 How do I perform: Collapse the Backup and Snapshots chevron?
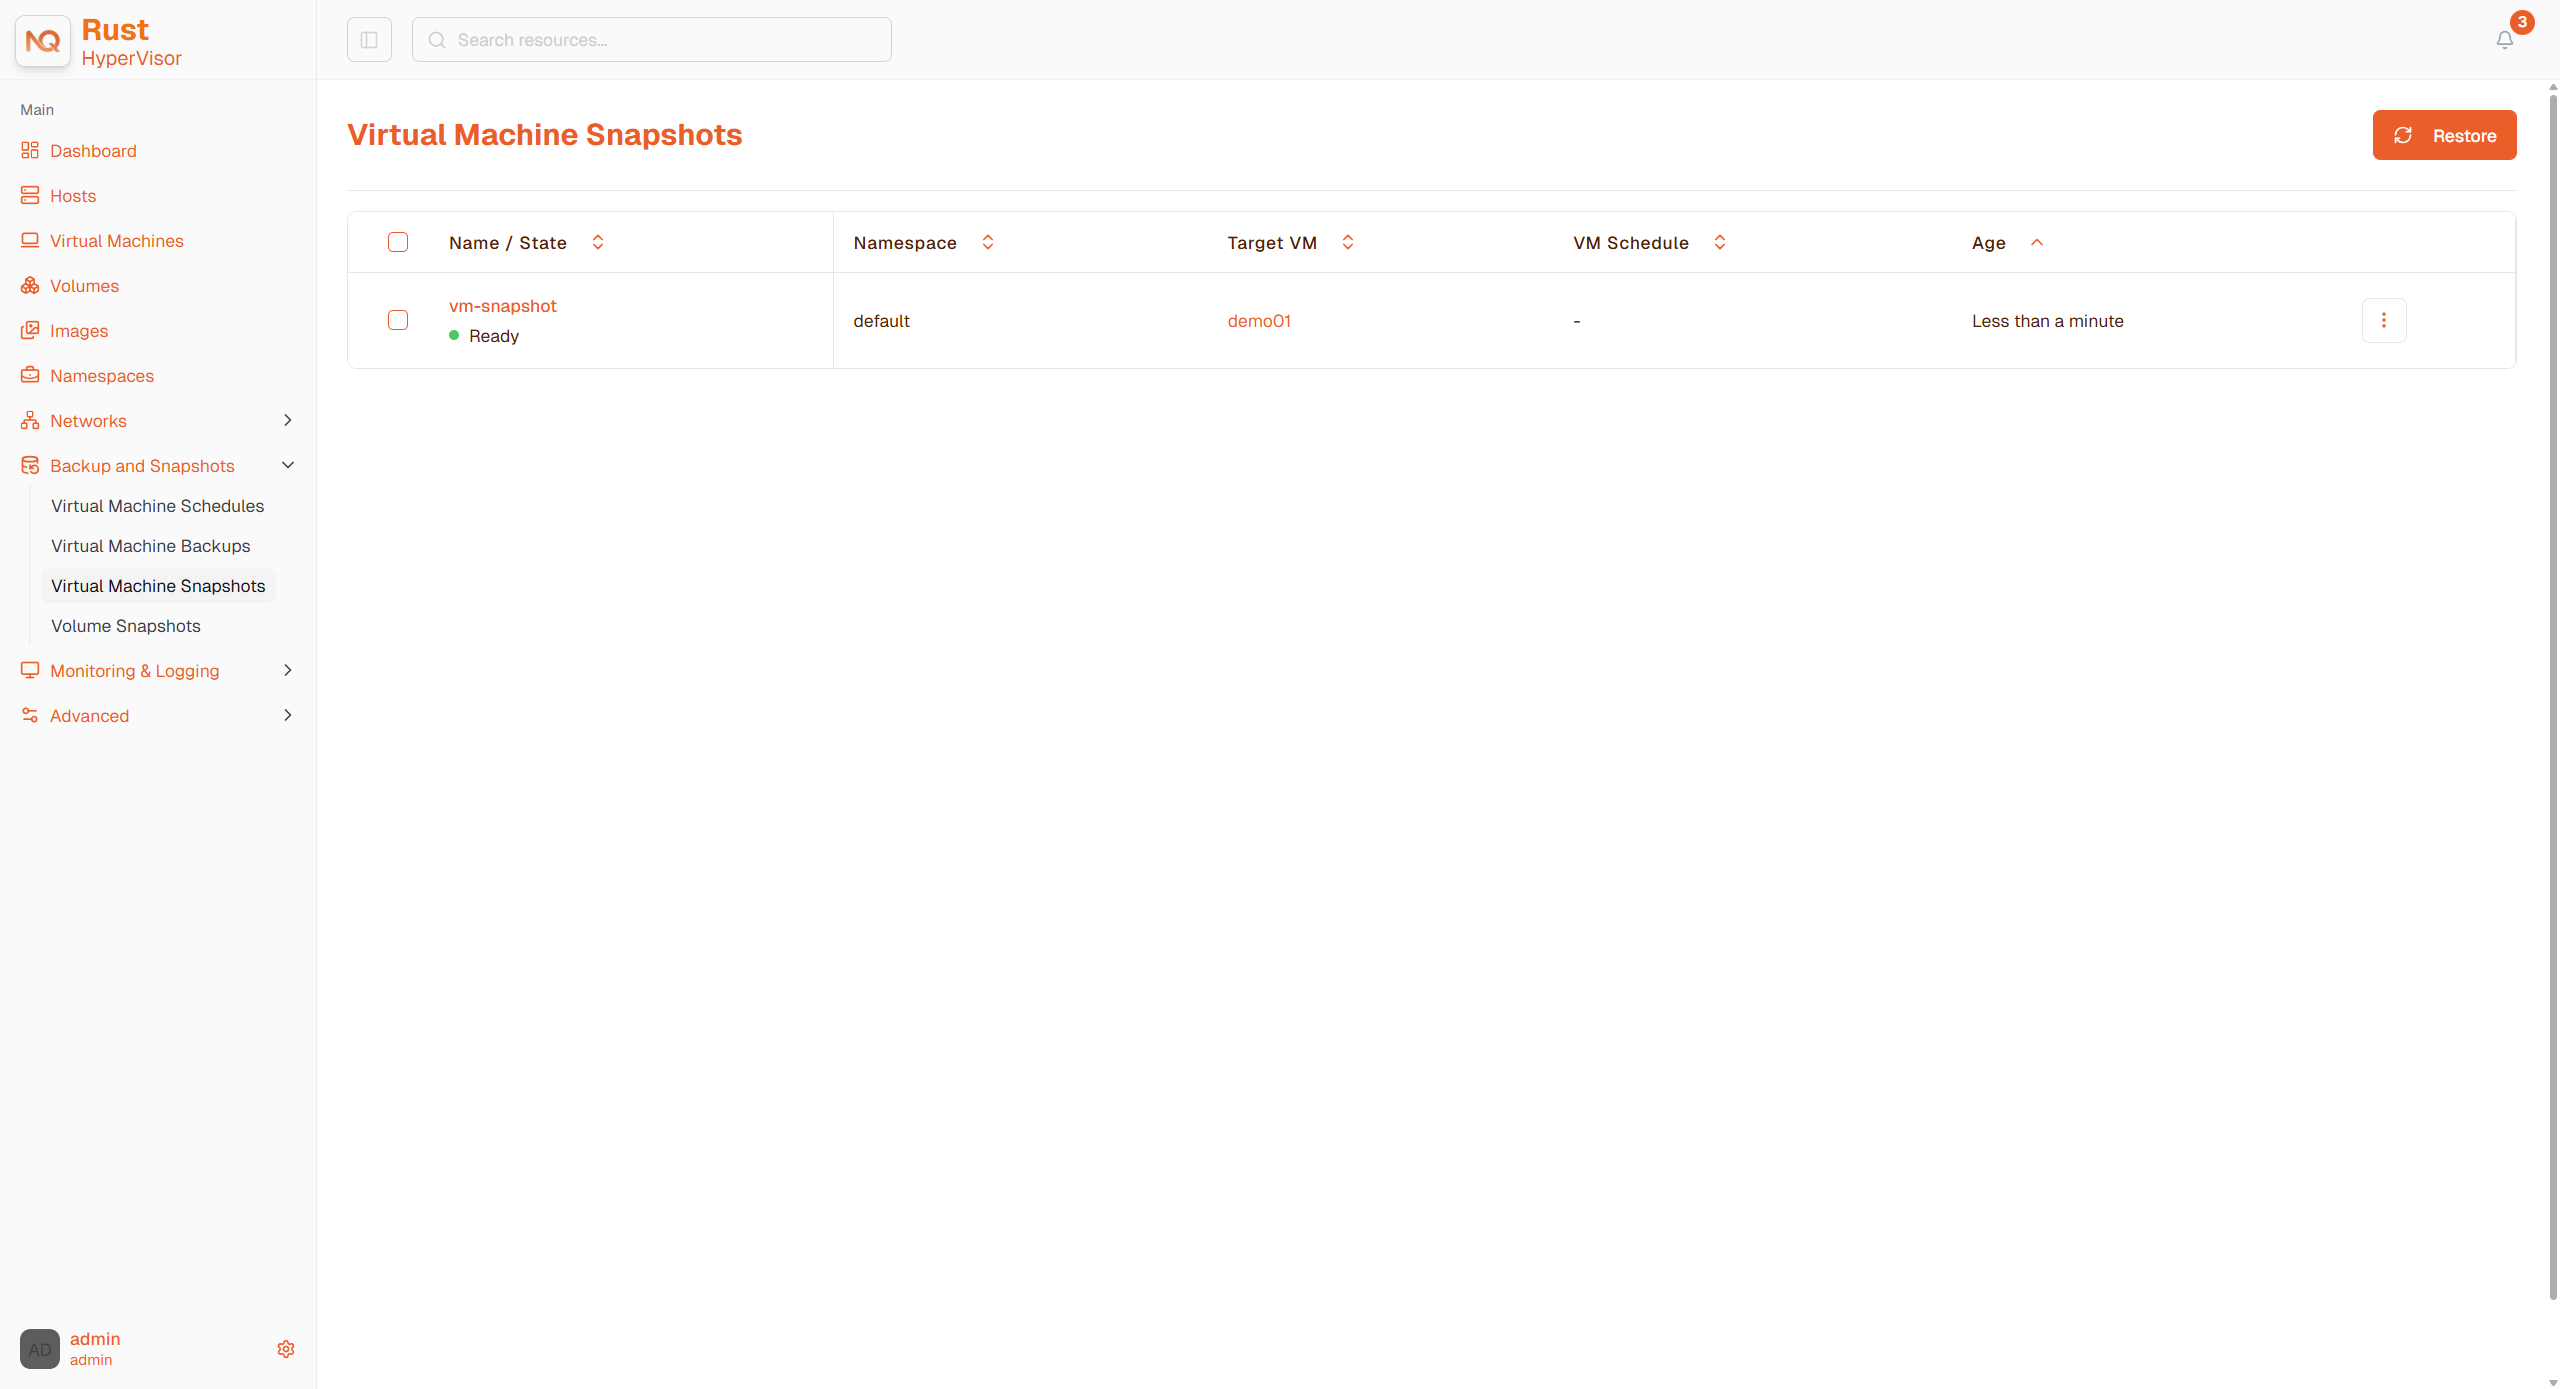(288, 465)
